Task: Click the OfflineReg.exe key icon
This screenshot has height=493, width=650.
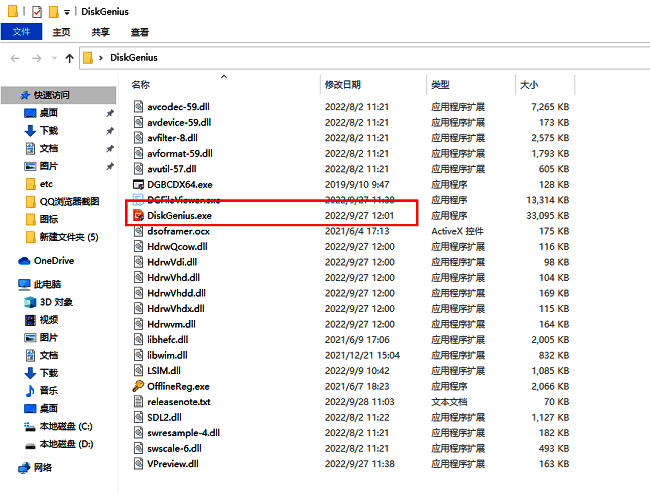Action: click(139, 386)
